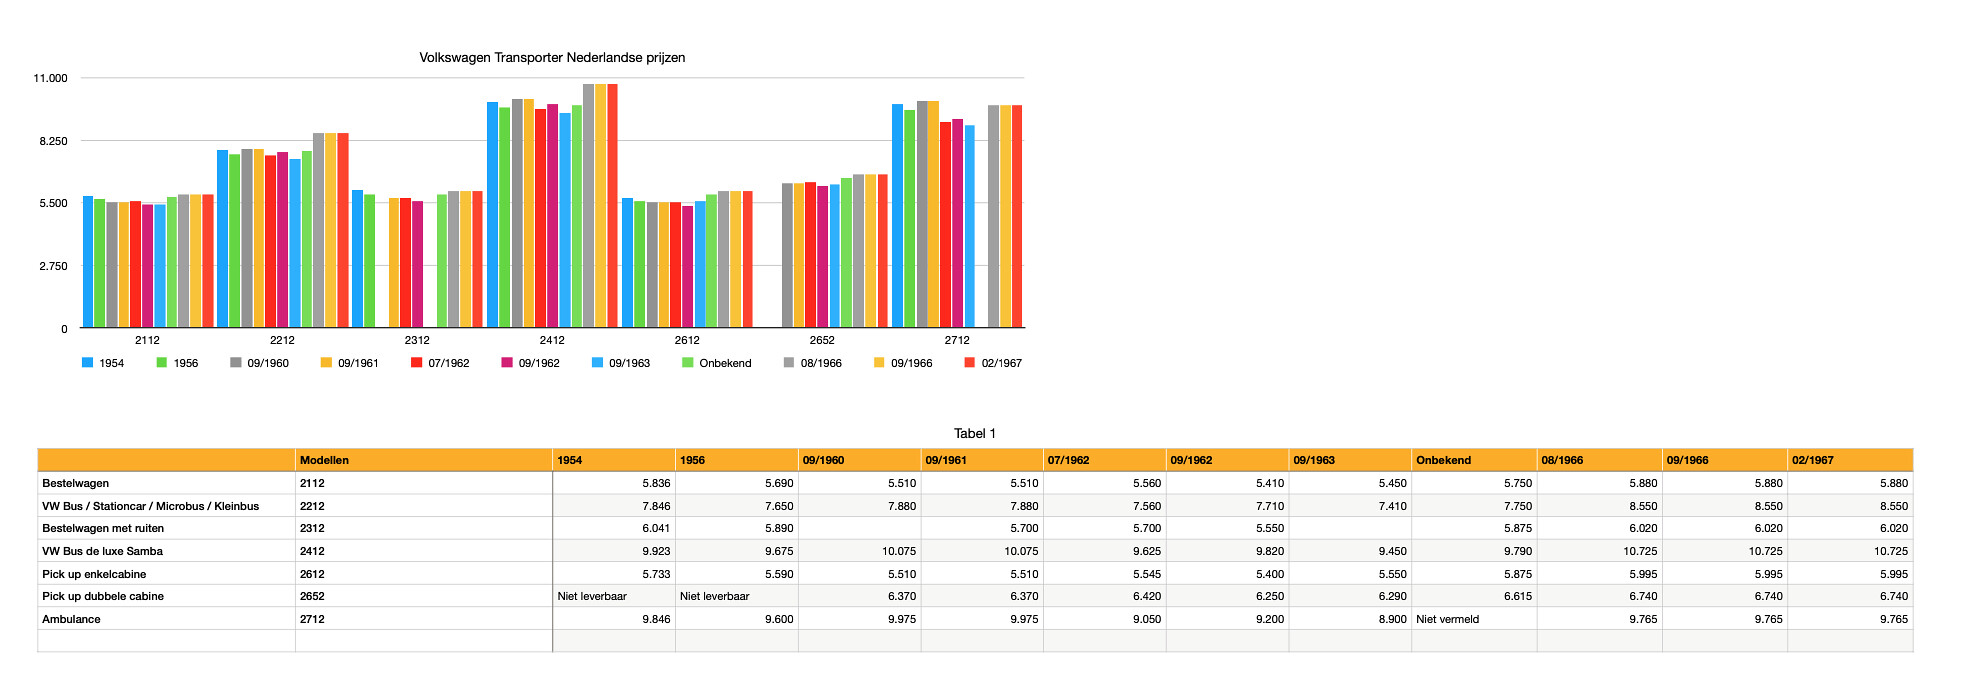The height and width of the screenshot is (680, 1970).
Task: Click the 'Onbekend' column header in the table
Action: [x=1474, y=460]
